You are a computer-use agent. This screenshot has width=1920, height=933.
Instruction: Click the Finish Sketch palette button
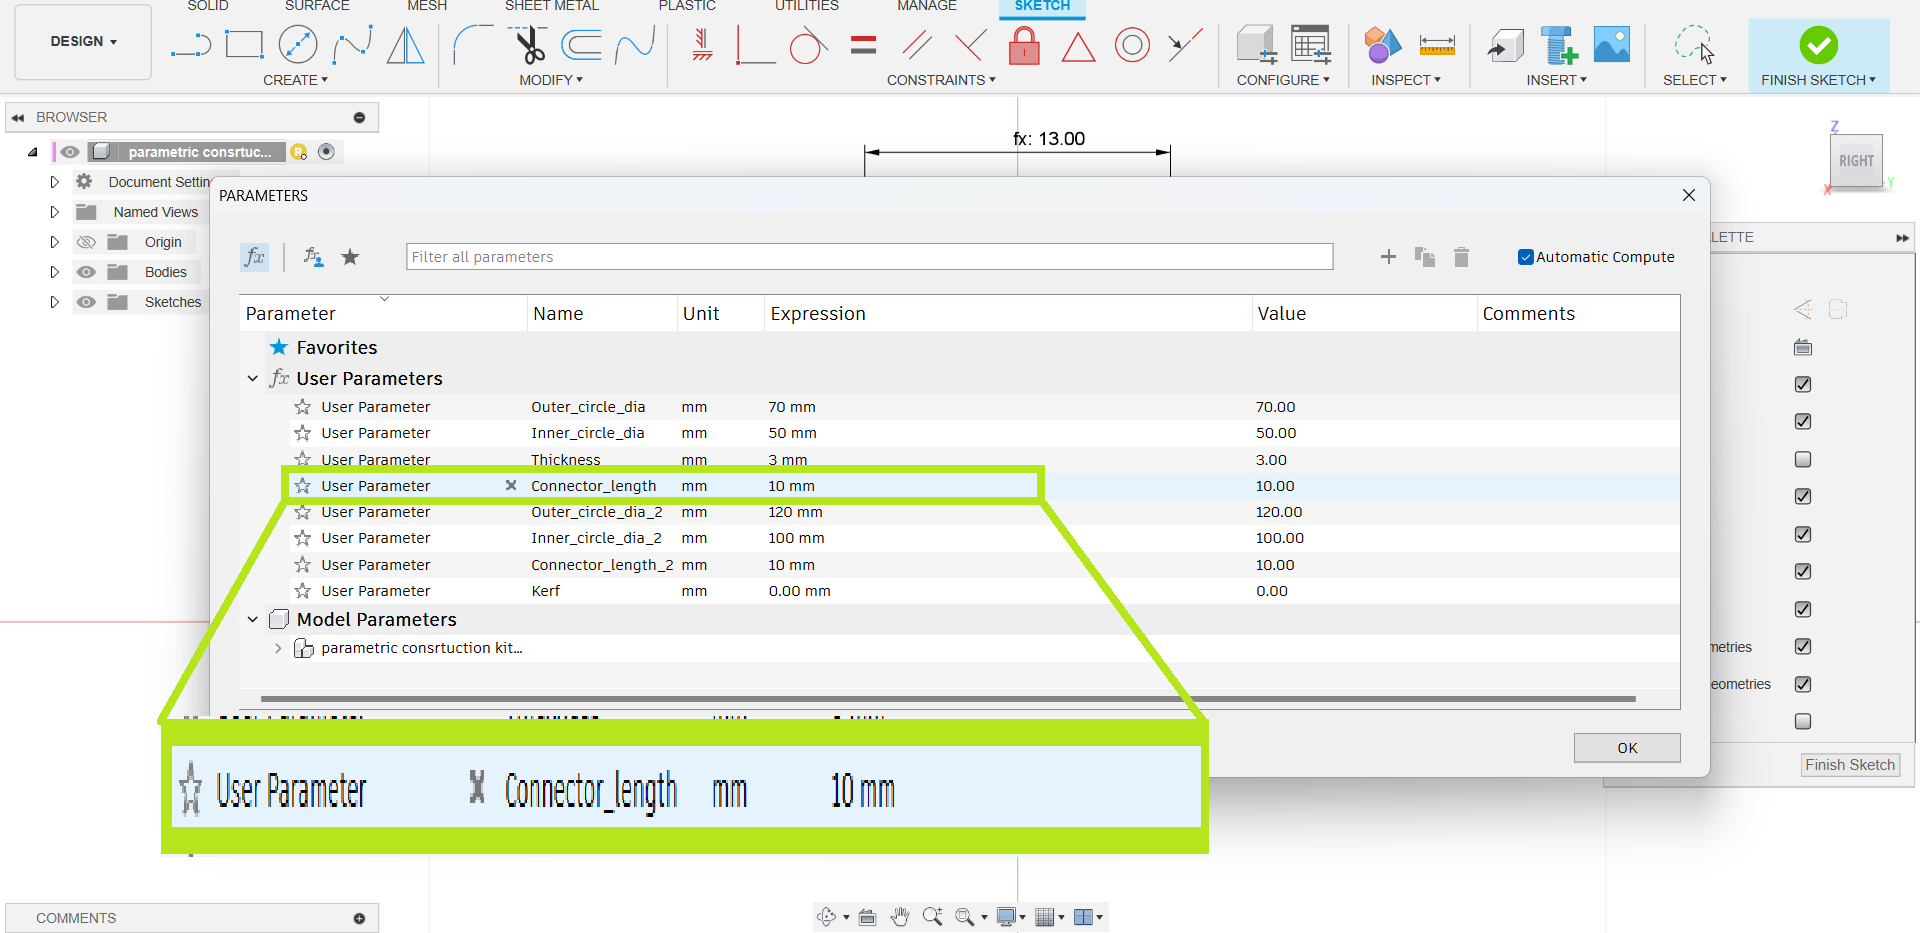(1849, 765)
